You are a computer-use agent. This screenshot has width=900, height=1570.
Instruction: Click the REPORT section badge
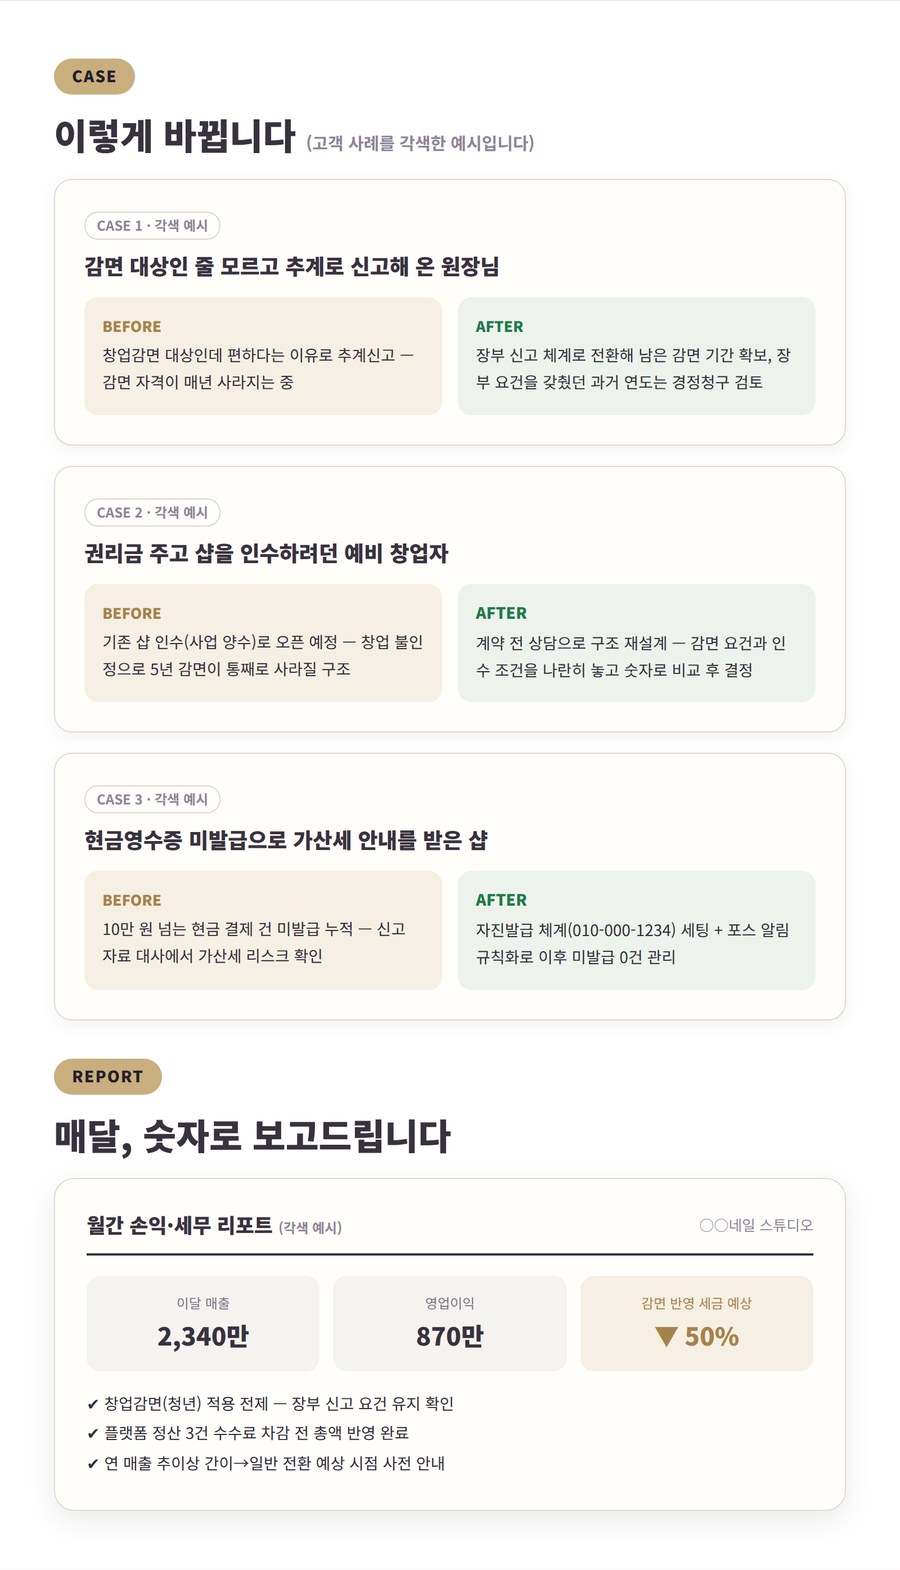click(x=108, y=1077)
